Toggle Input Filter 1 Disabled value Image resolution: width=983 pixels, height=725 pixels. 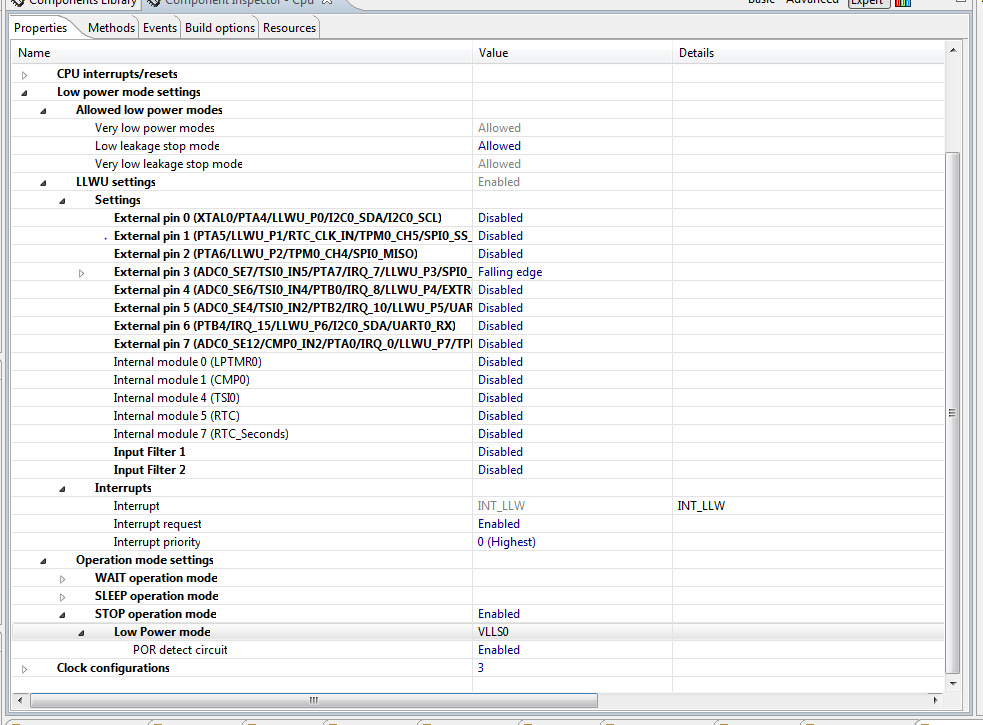[x=500, y=452]
